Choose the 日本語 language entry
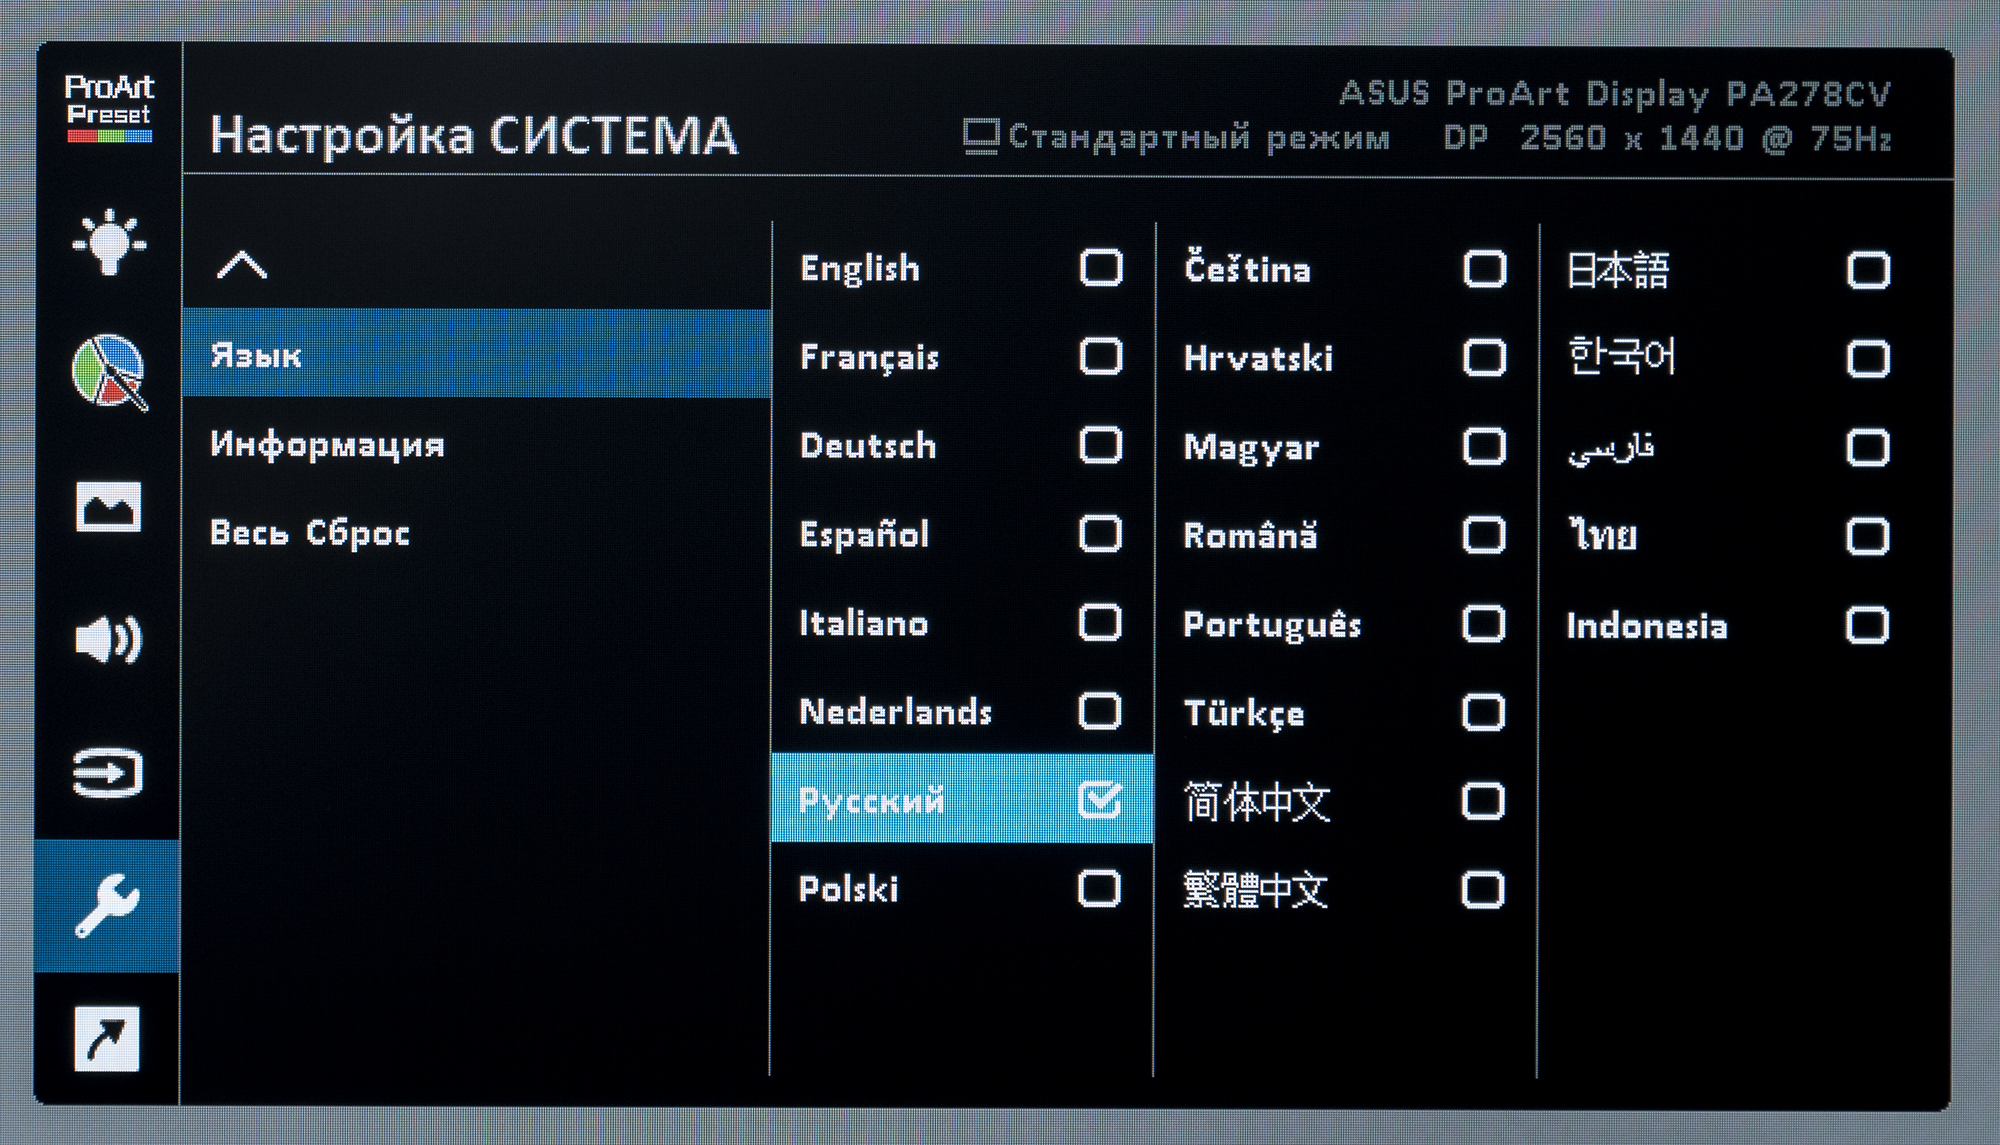 click(1617, 270)
